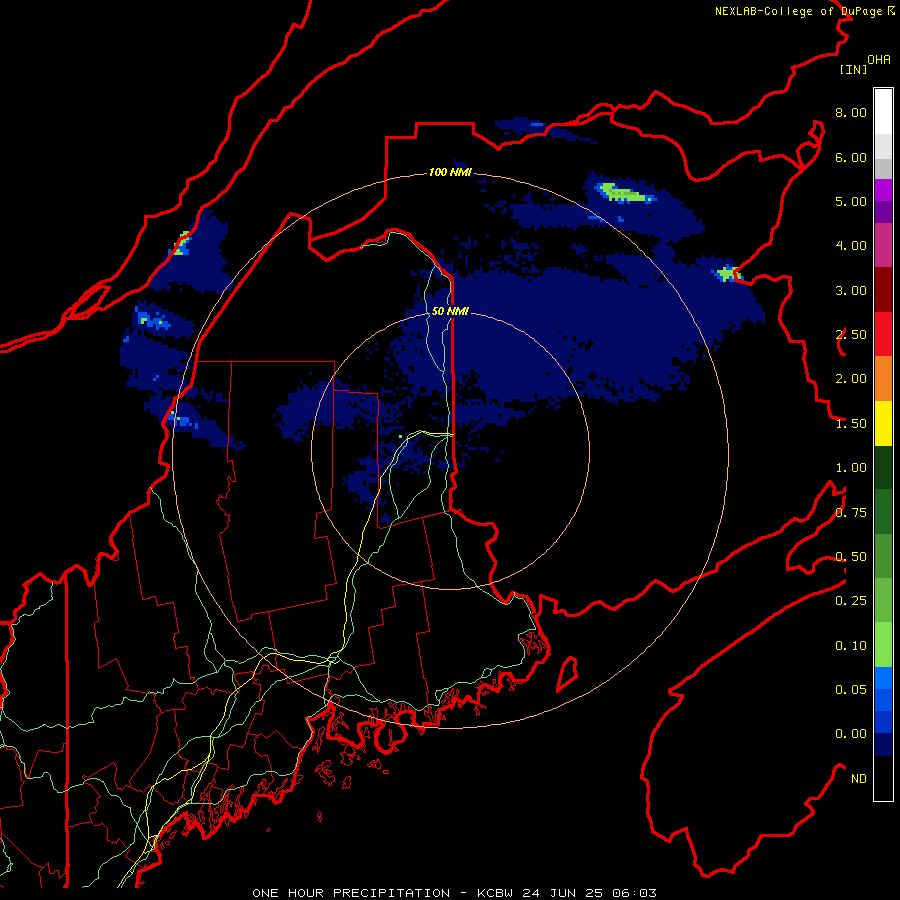Click the 0.50 legend value
900x900 pixels.
pyautogui.click(x=851, y=557)
